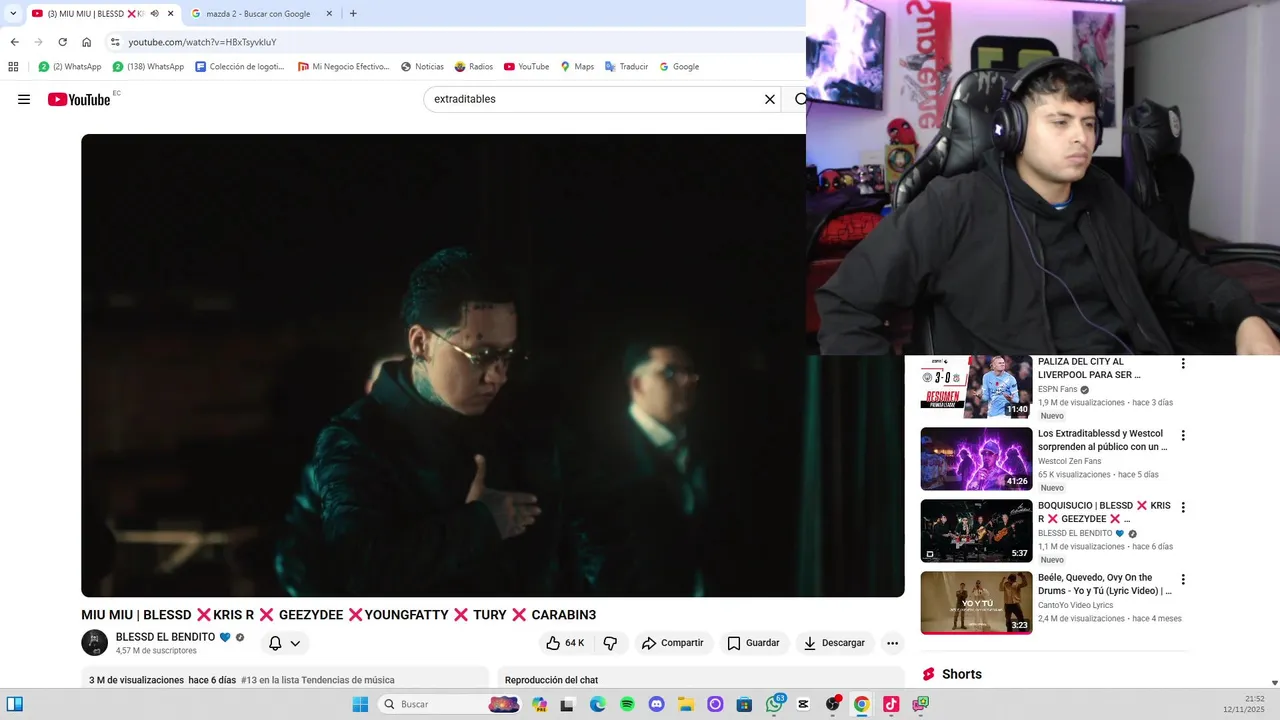
Task: Open the Westcol Zen Fans channel name
Action: tap(1069, 461)
